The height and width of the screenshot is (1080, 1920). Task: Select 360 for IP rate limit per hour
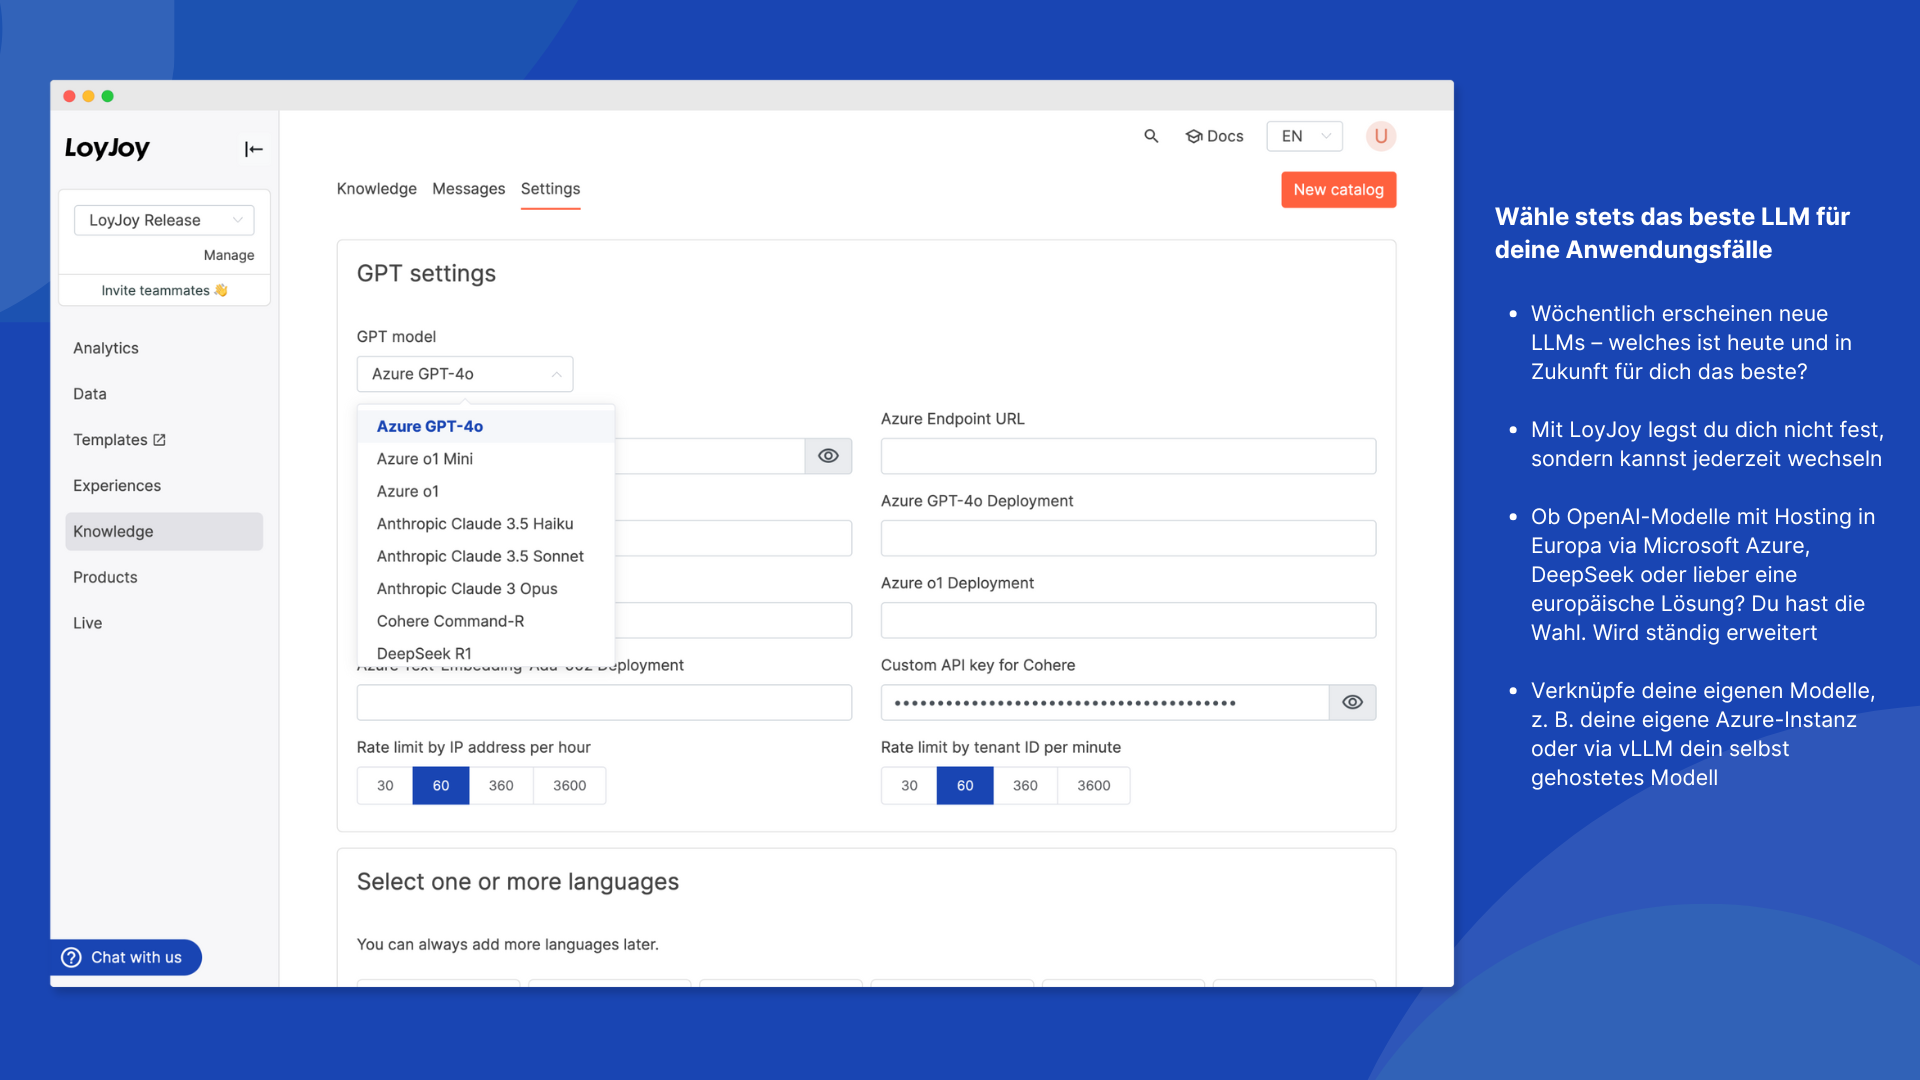click(501, 785)
